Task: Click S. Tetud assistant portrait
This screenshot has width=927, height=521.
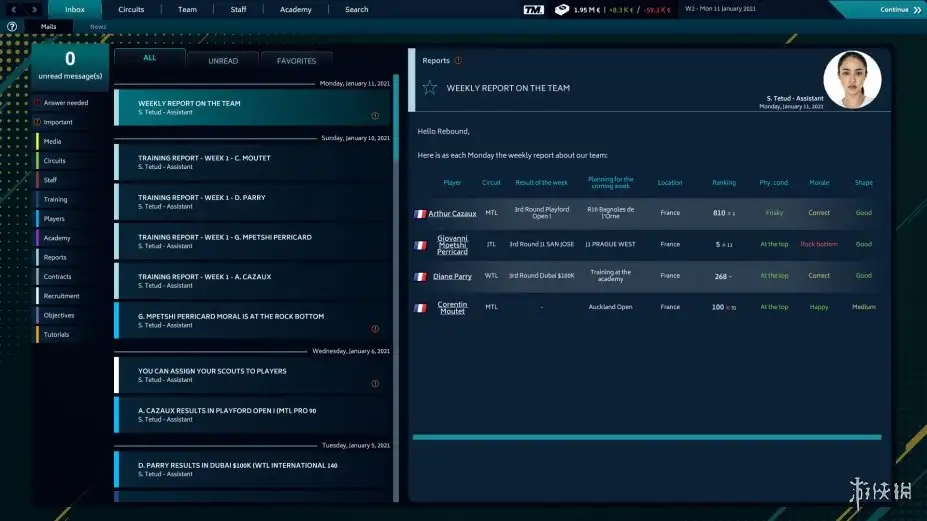Action: coord(852,79)
